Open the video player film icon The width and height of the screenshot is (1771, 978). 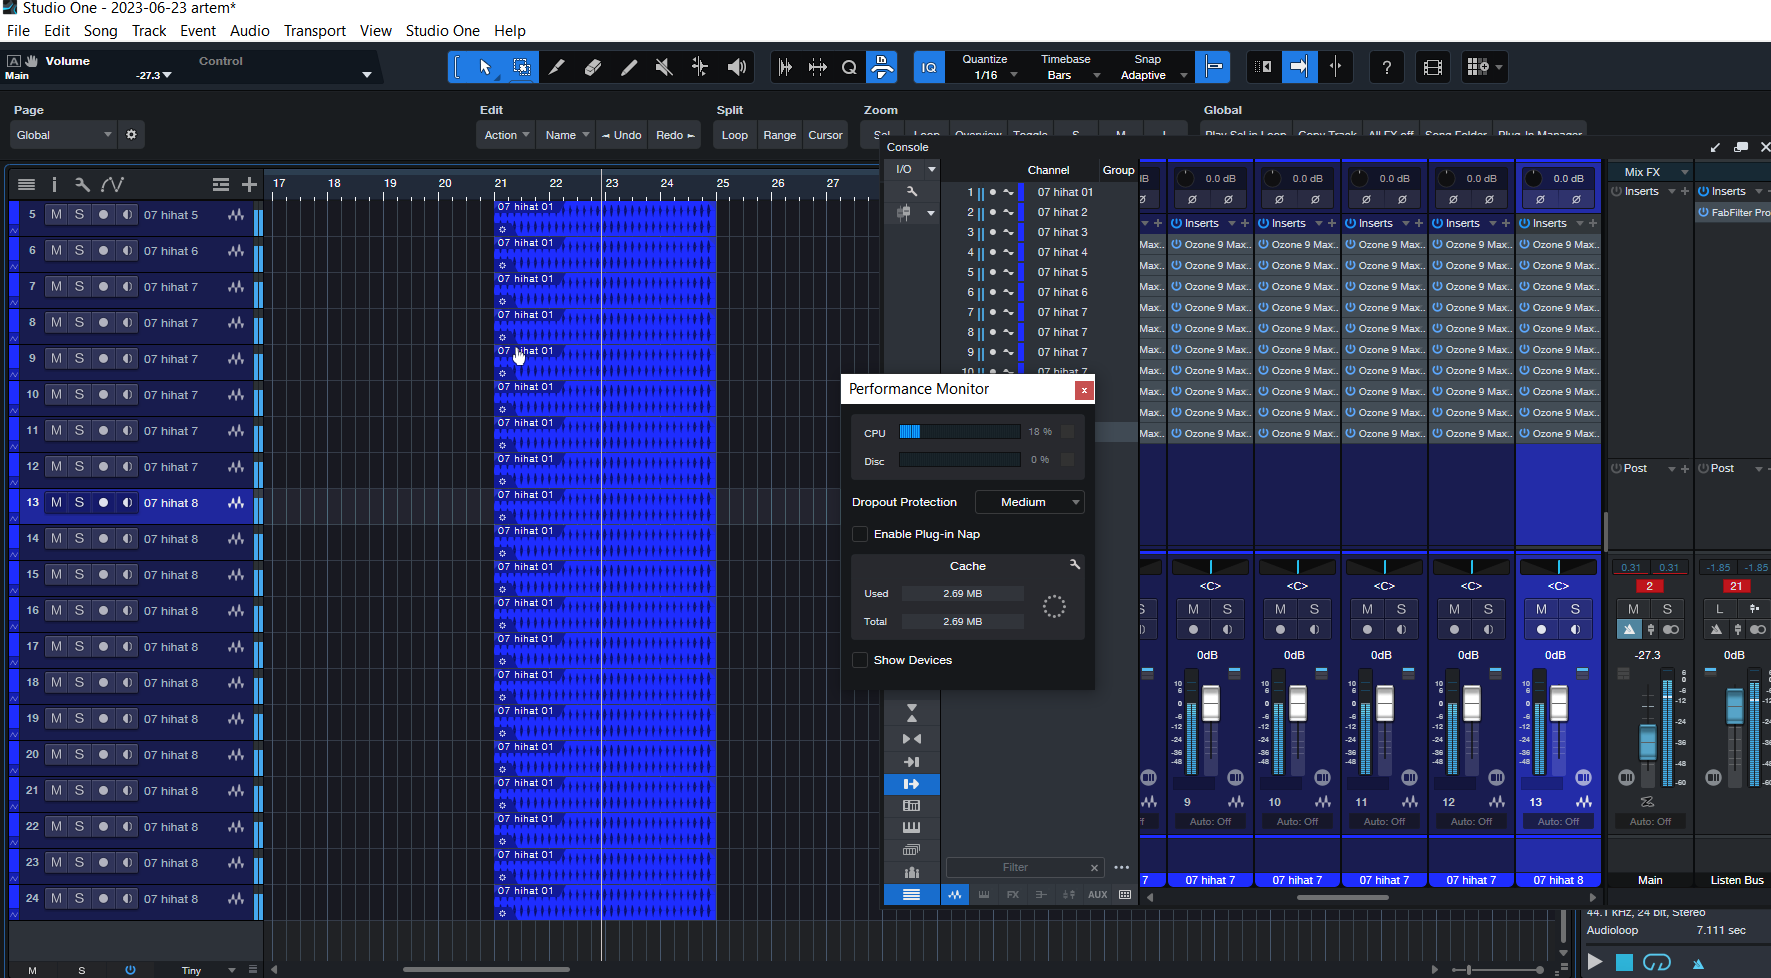click(1433, 67)
